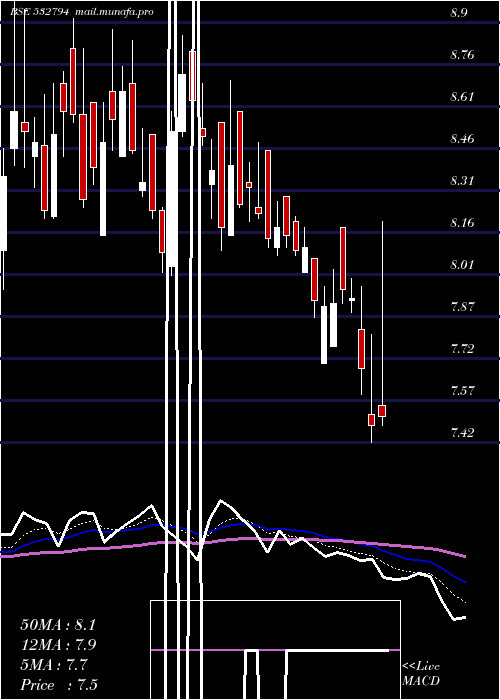Select the last candlestick with long upper wick

point(382,323)
